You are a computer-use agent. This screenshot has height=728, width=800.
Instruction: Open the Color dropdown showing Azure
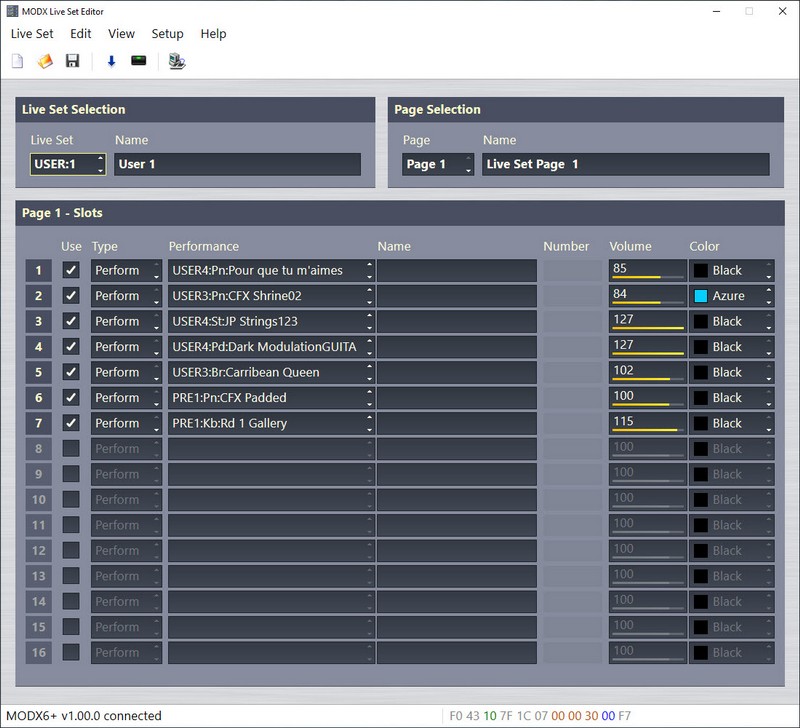(x=732, y=296)
